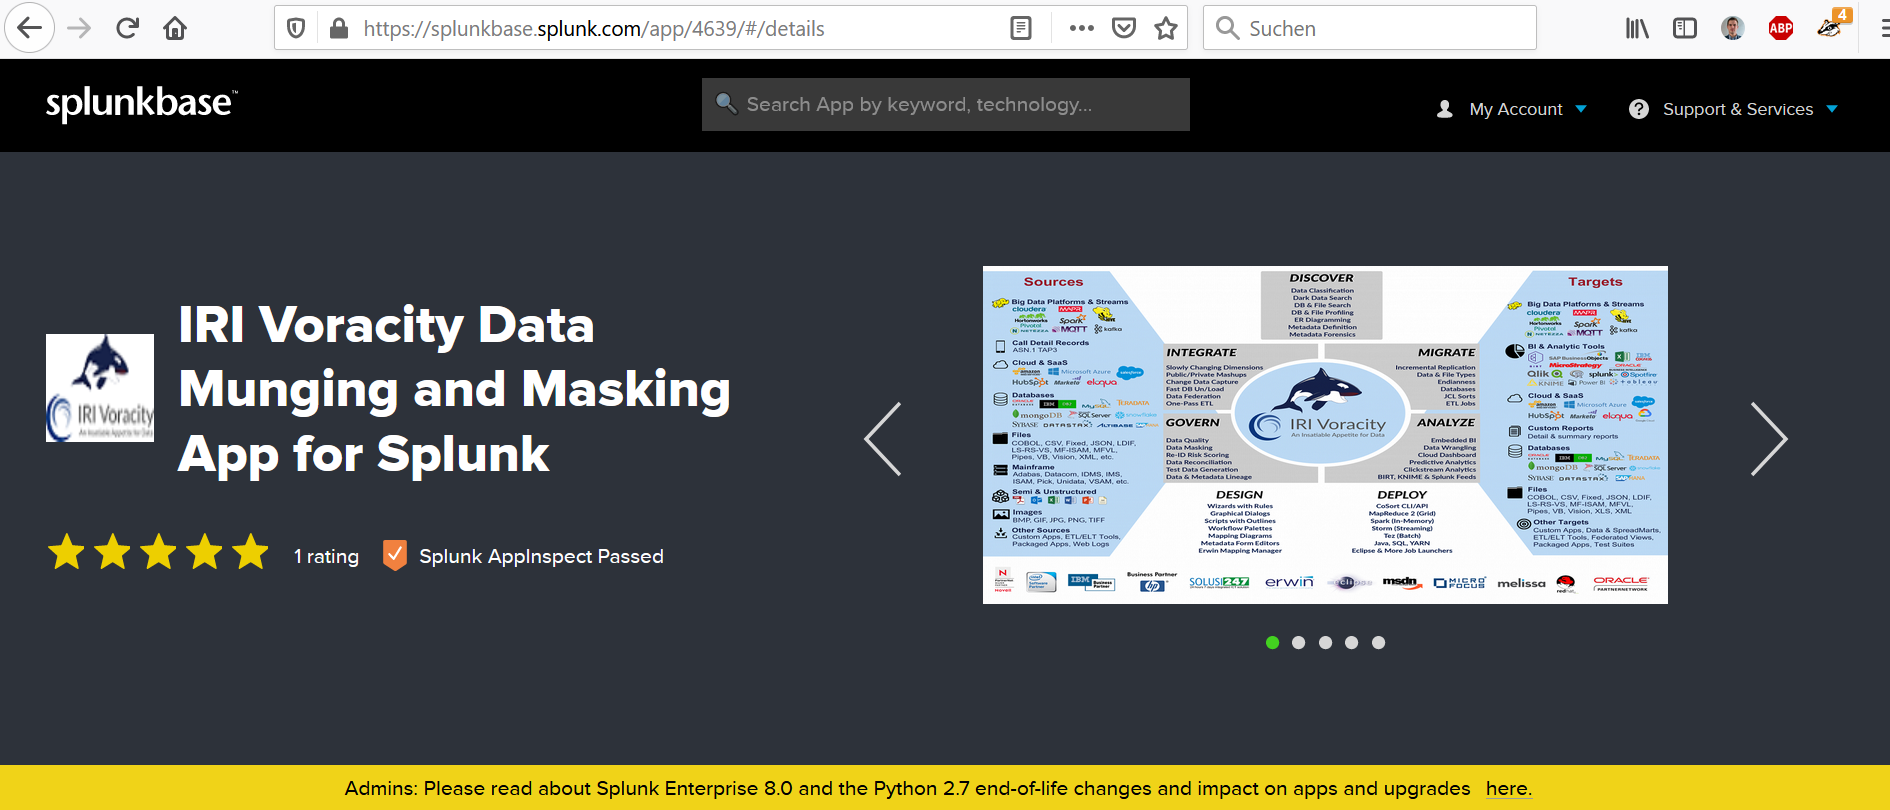Show the previous carousel screenshot
The width and height of the screenshot is (1890, 810).
(883, 439)
